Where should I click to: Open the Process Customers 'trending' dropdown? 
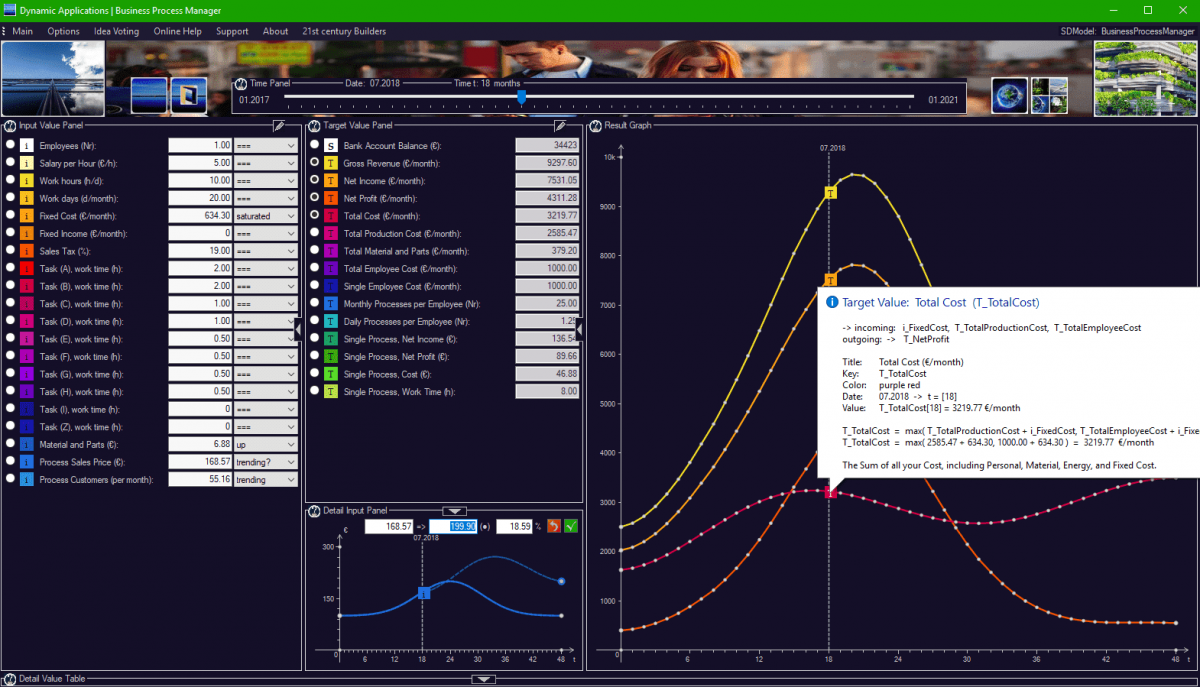265,479
